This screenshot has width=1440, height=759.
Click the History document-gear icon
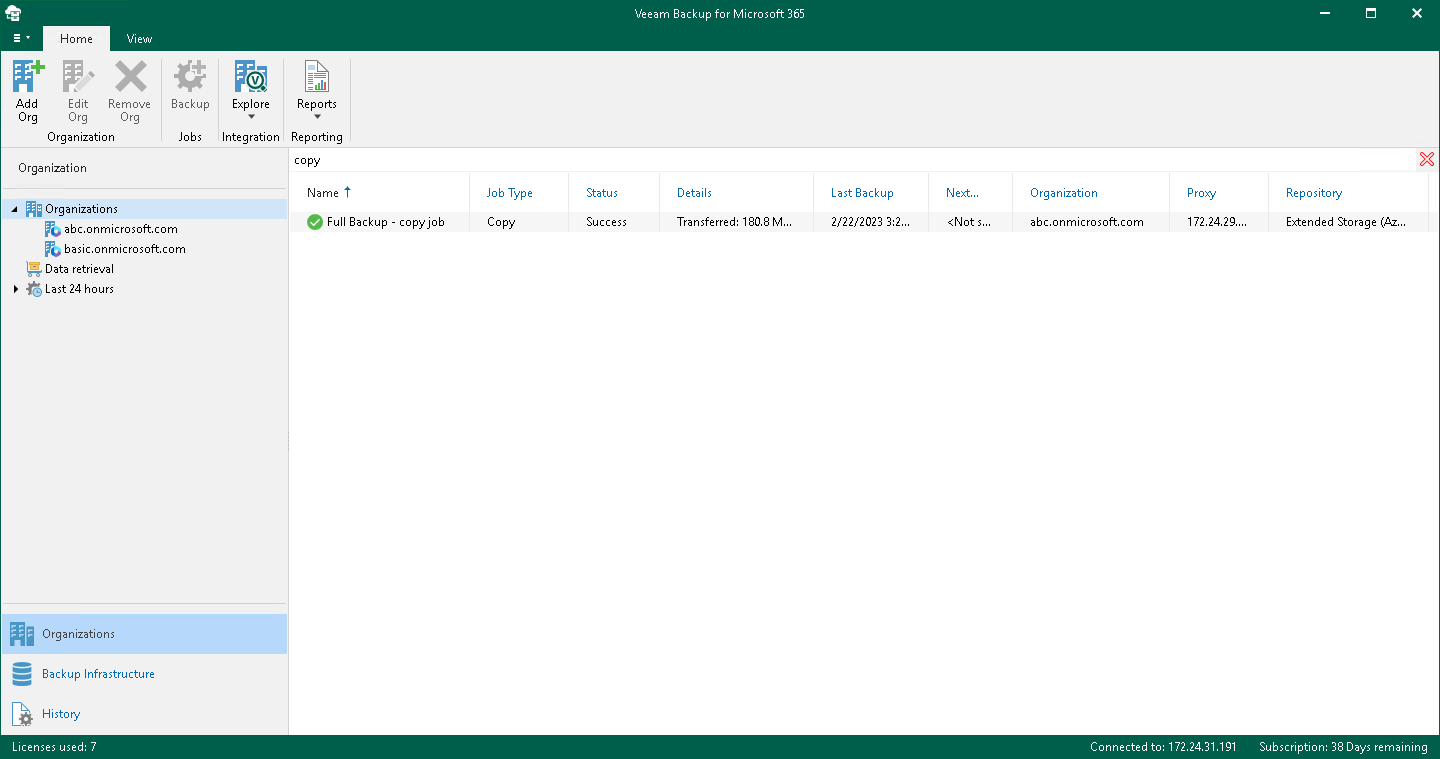coord(21,714)
